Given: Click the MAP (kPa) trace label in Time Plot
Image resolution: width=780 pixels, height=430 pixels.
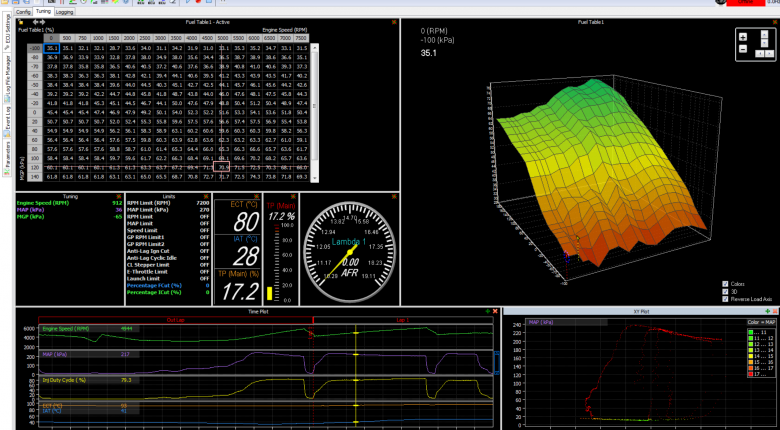Looking at the screenshot, I should (x=55, y=354).
